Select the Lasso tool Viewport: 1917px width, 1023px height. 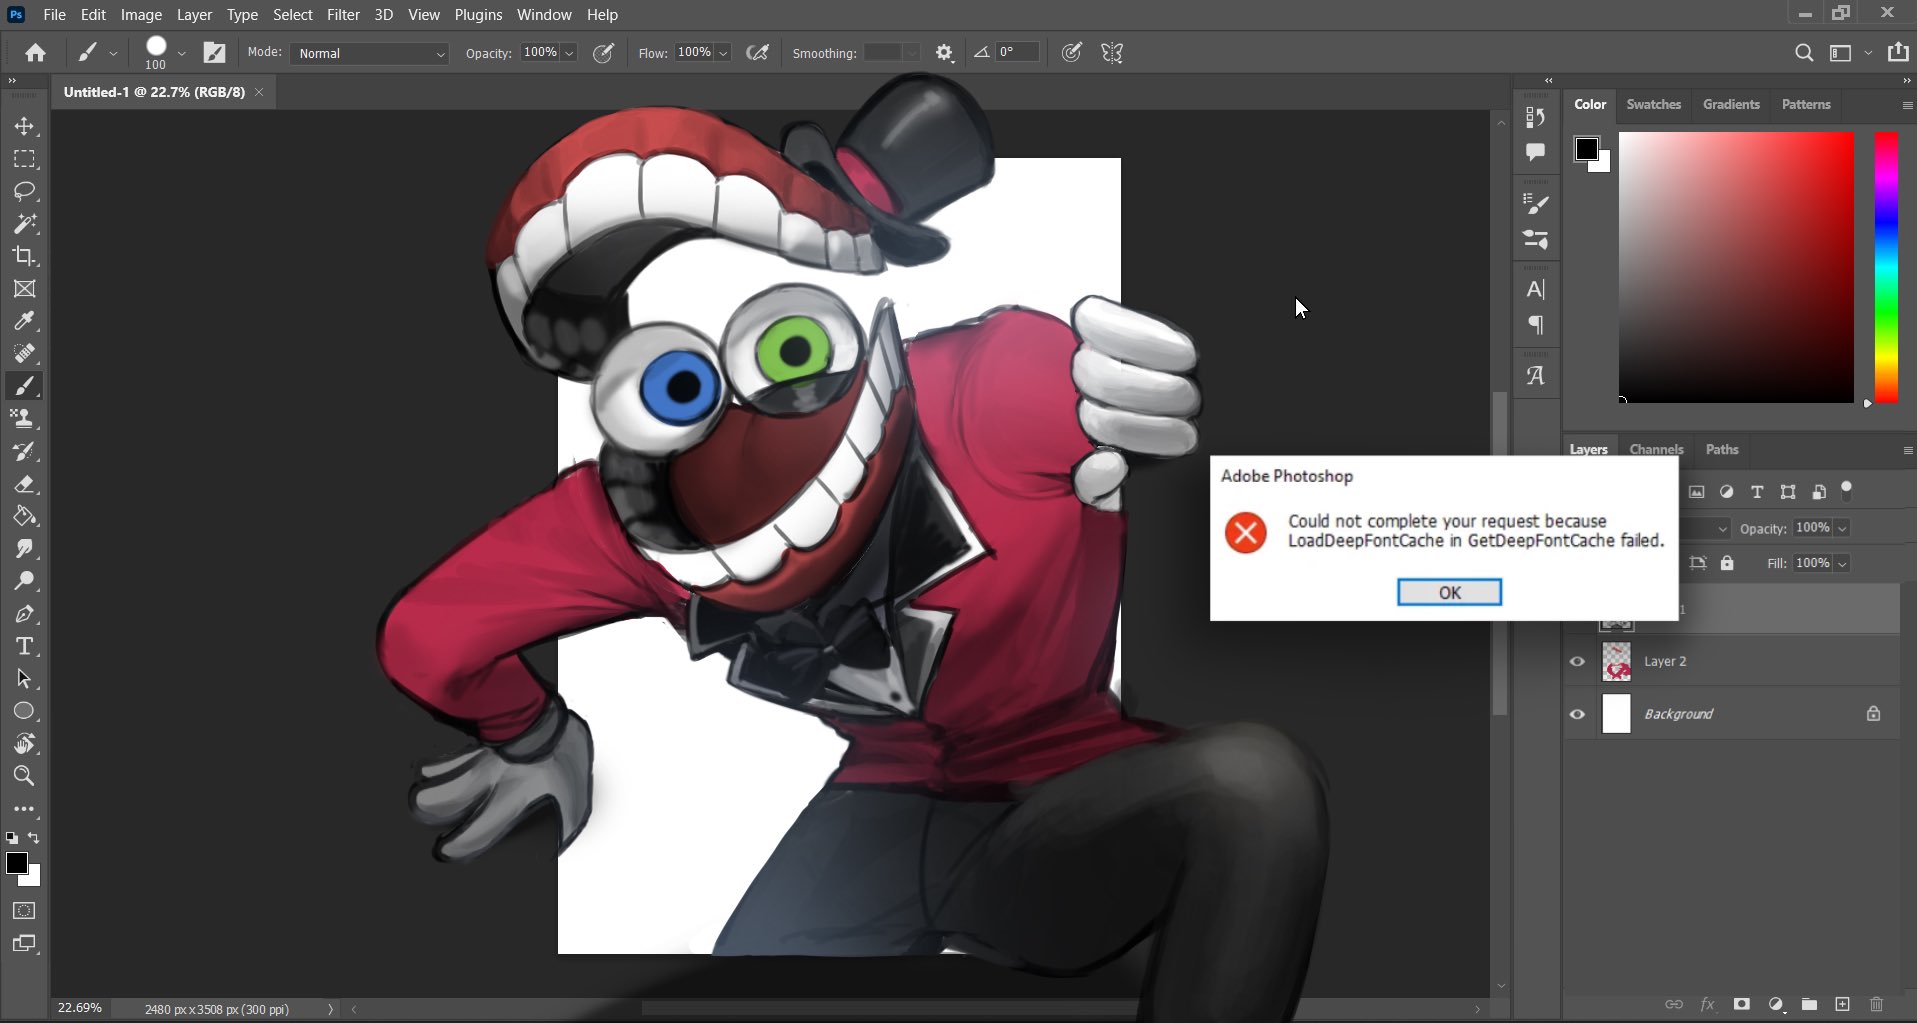click(24, 191)
